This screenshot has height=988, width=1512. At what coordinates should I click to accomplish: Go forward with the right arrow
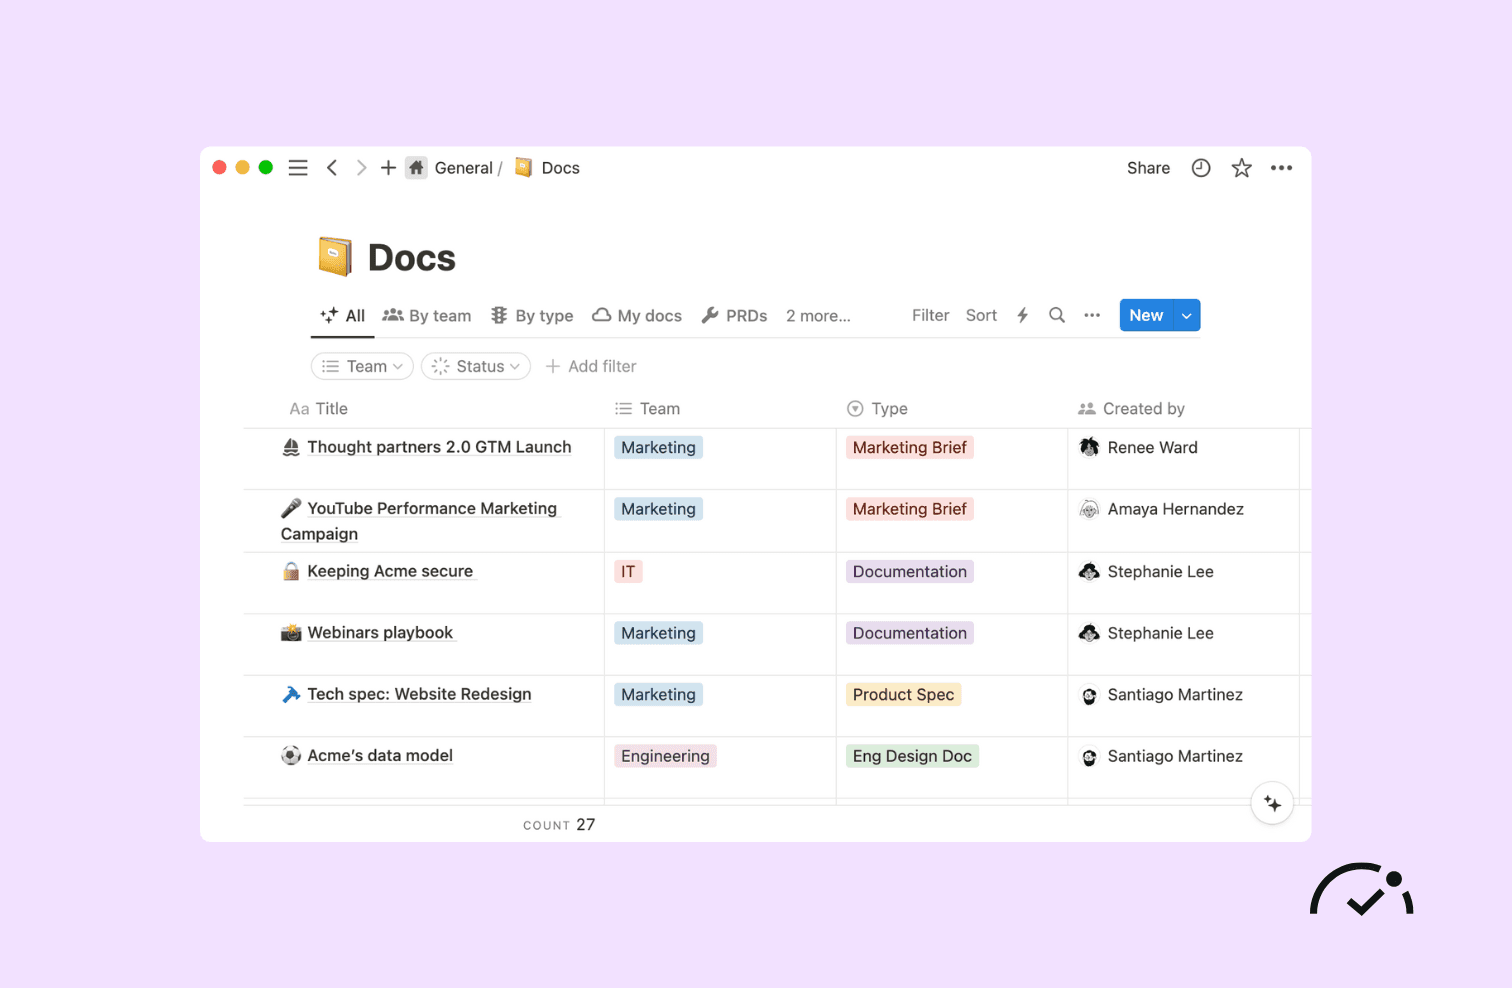[x=361, y=168]
